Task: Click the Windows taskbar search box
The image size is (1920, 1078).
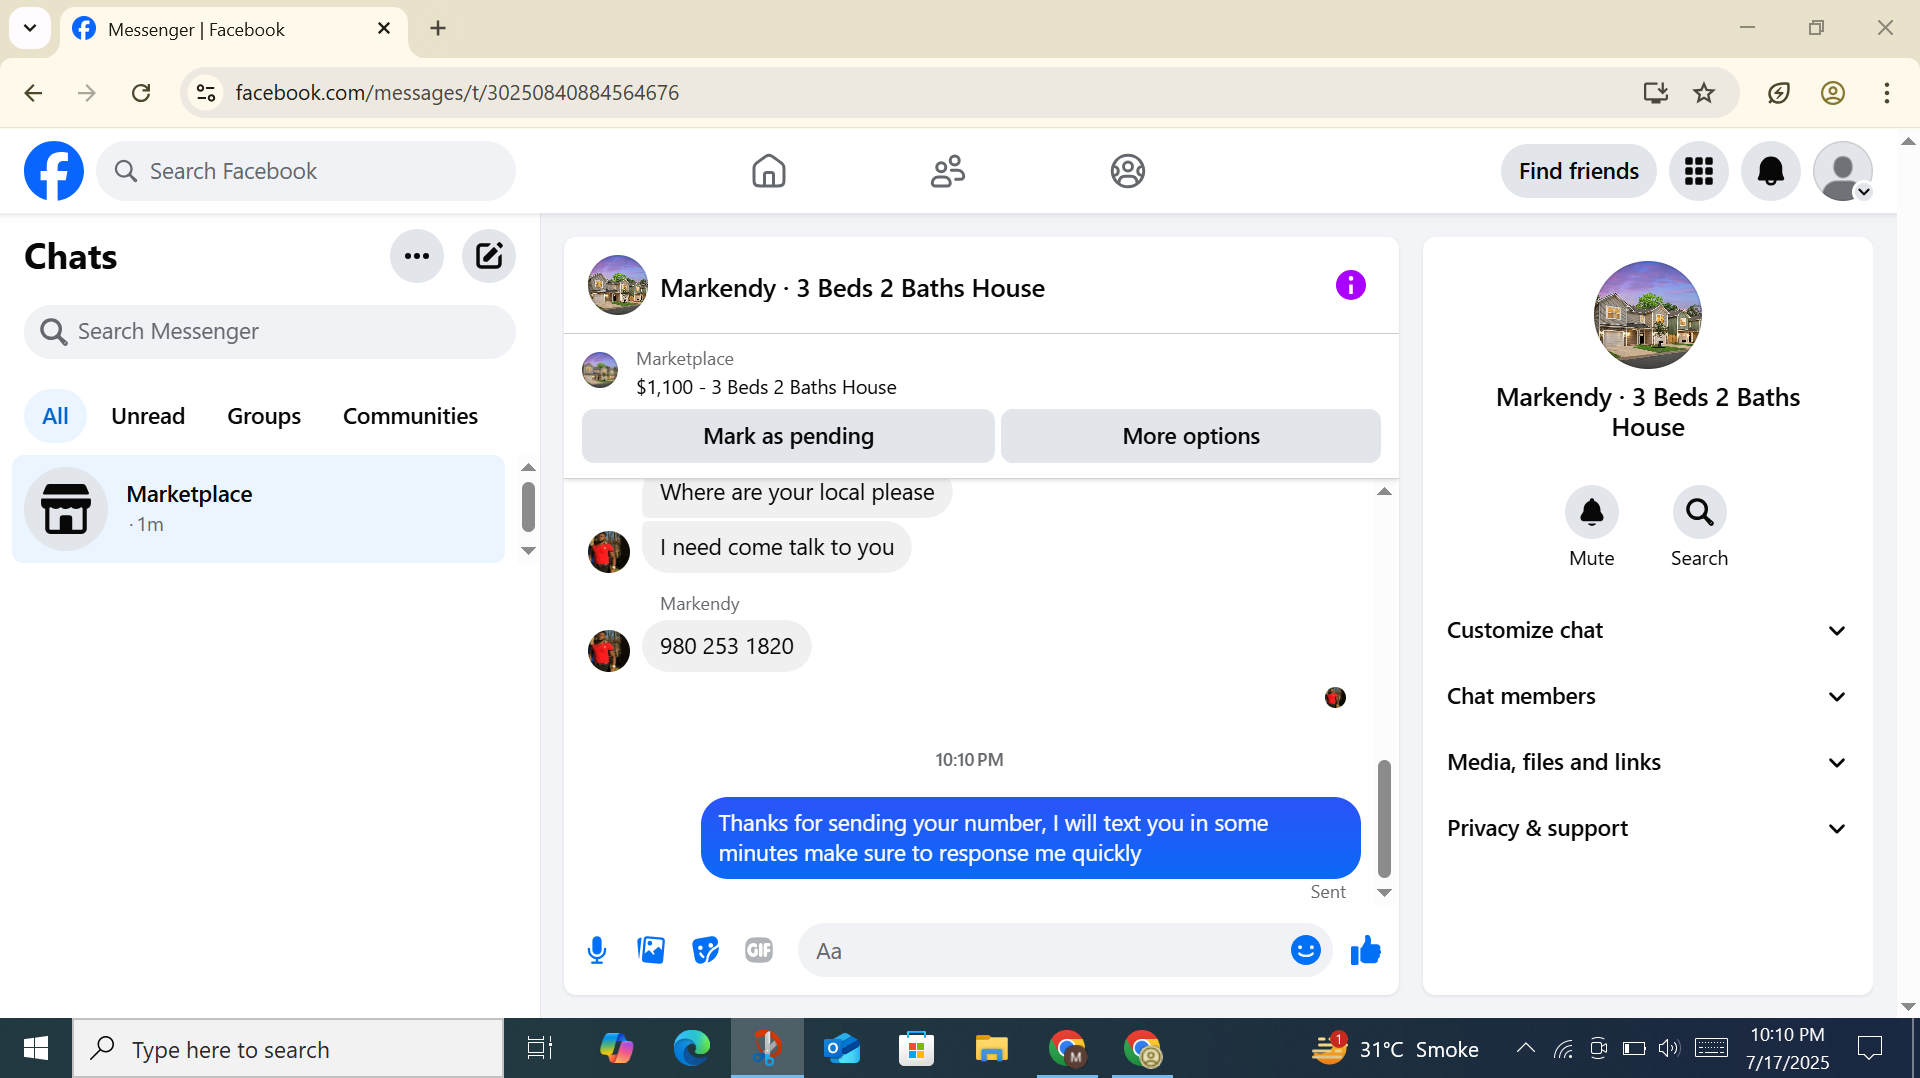Action: 288,1048
